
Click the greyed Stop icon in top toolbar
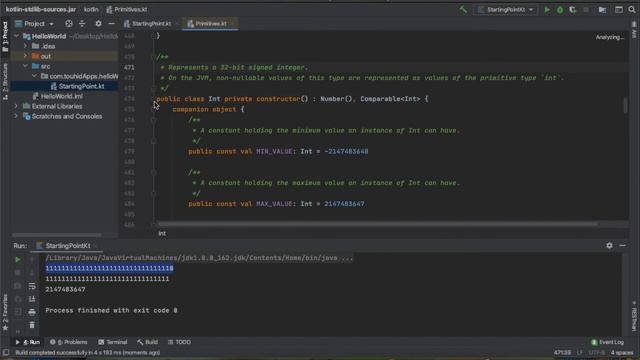tap(586, 9)
